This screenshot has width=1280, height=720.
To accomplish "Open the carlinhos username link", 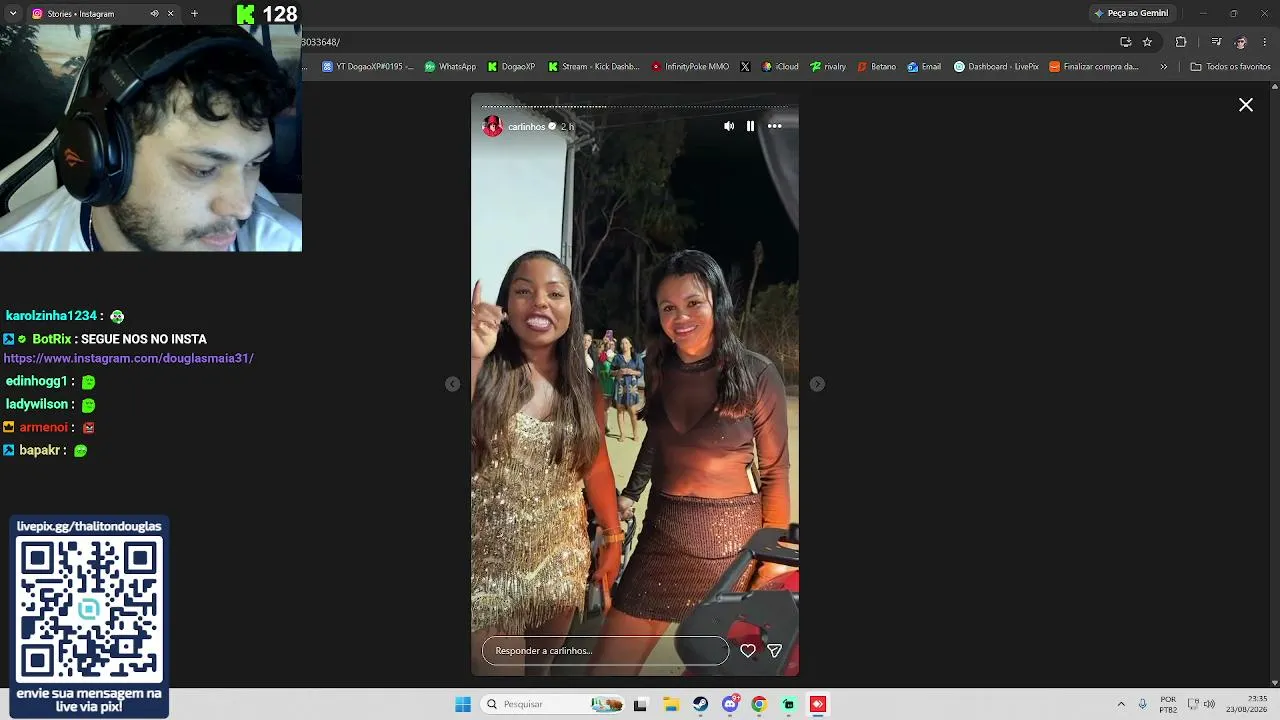I will pyautogui.click(x=527, y=127).
